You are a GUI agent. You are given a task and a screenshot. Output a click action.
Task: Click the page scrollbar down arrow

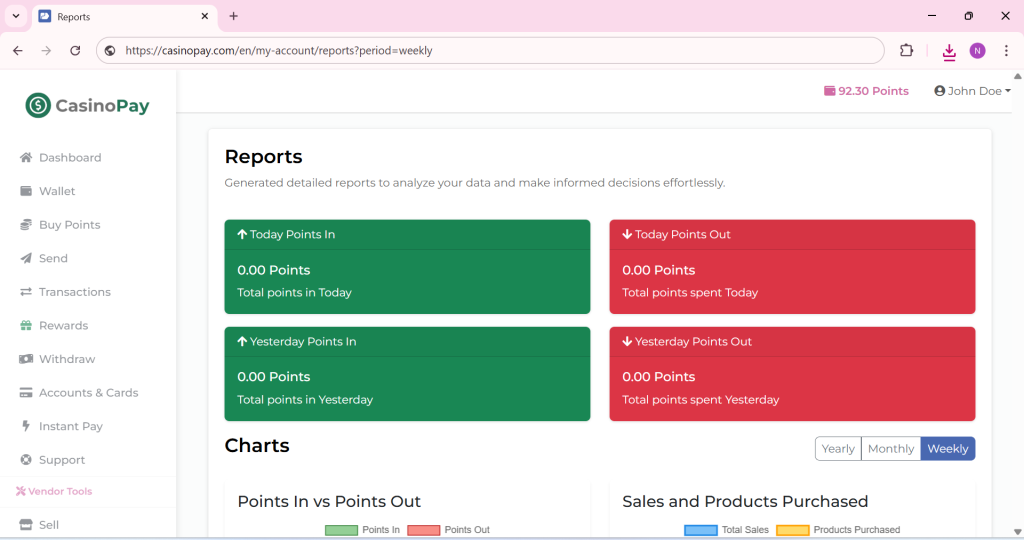coord(1017,532)
